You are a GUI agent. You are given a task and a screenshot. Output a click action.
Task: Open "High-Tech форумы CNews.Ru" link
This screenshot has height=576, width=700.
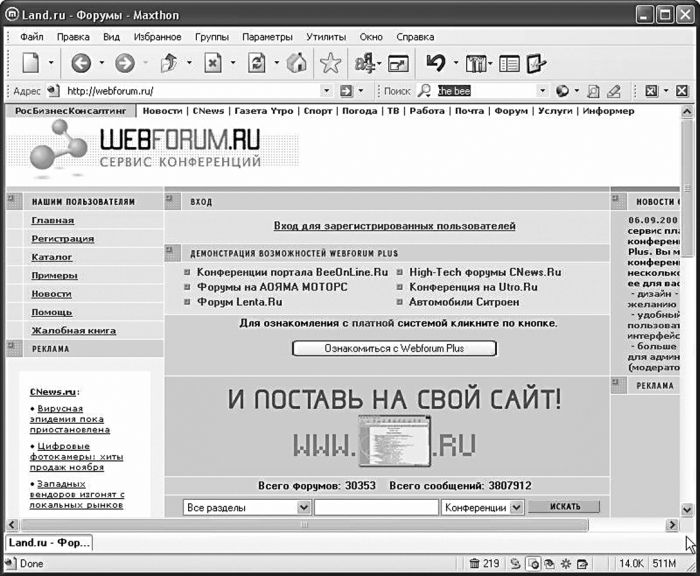tap(485, 272)
